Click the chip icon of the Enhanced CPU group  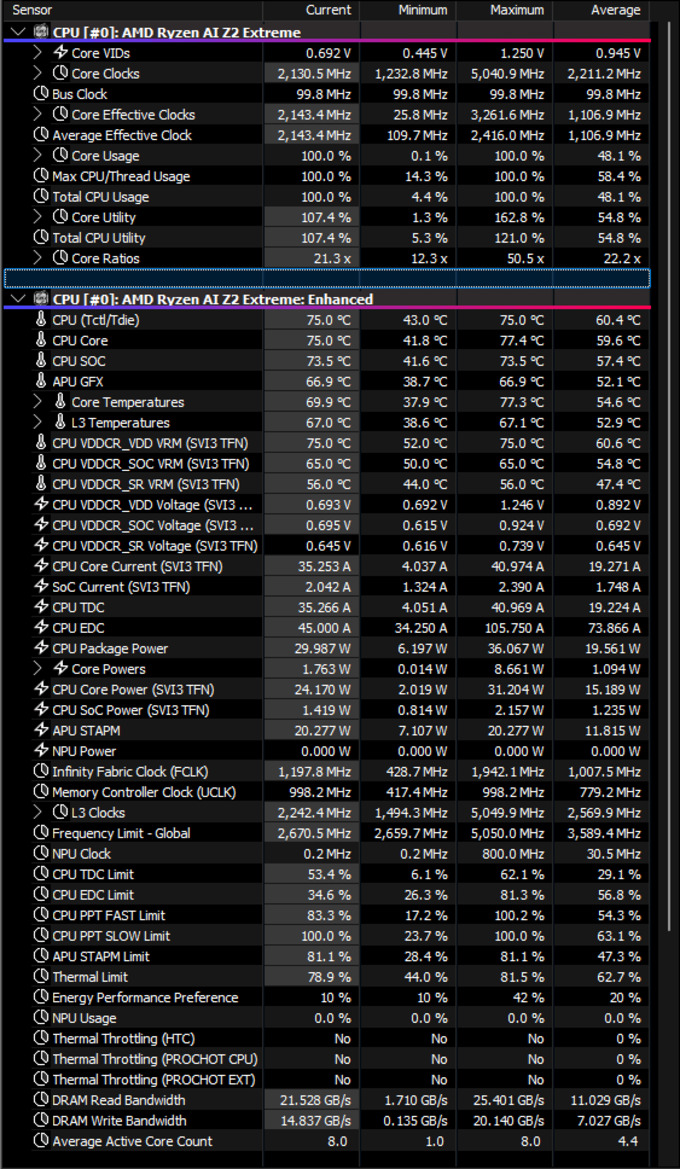click(41, 299)
